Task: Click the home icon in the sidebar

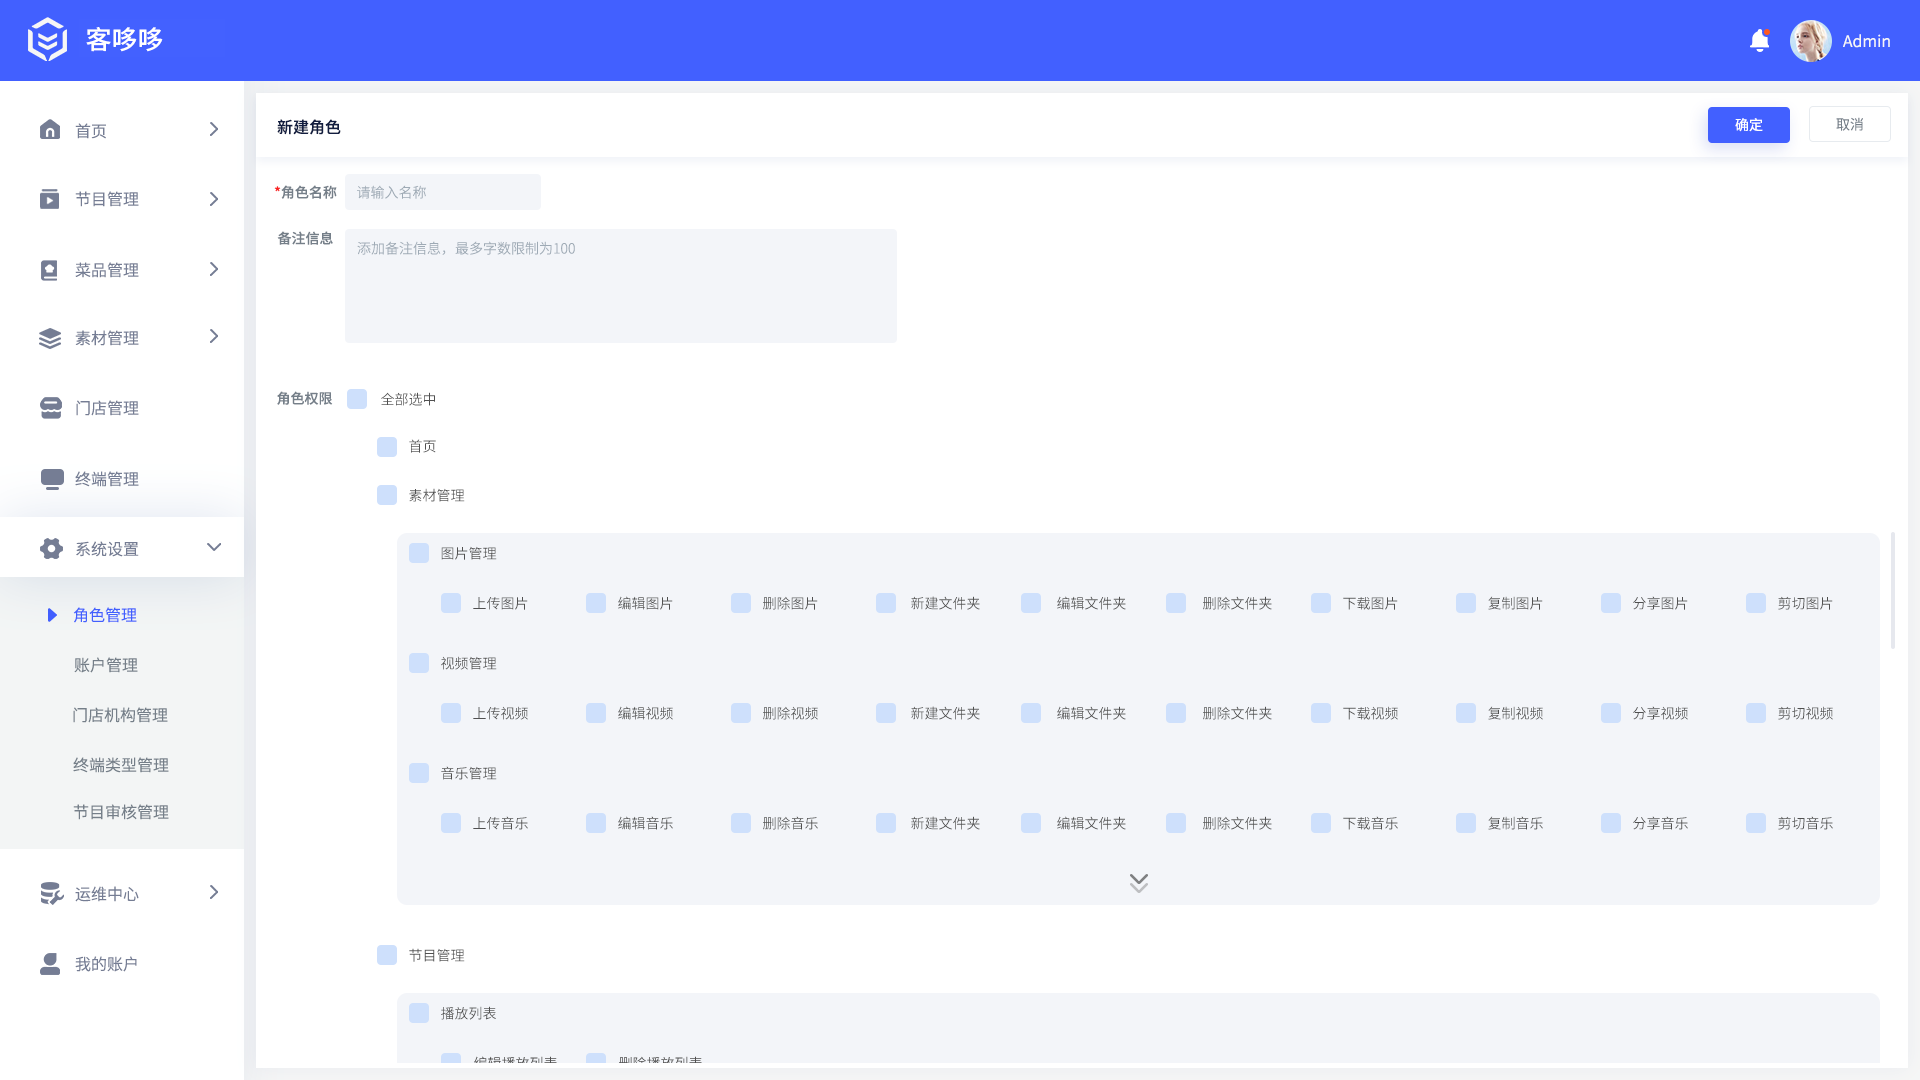Action: (51, 129)
